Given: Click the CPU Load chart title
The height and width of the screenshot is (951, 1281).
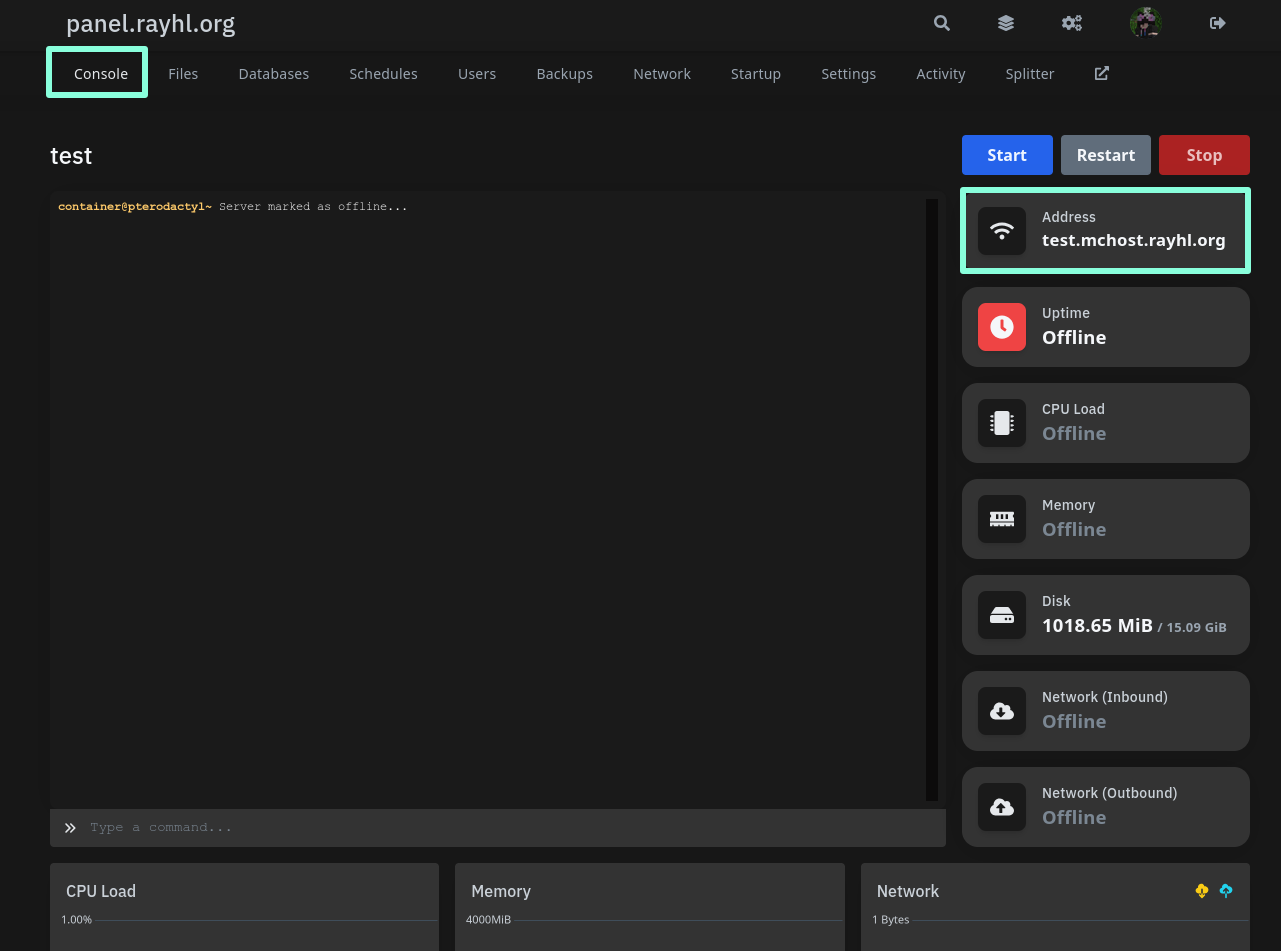Looking at the screenshot, I should [x=101, y=891].
